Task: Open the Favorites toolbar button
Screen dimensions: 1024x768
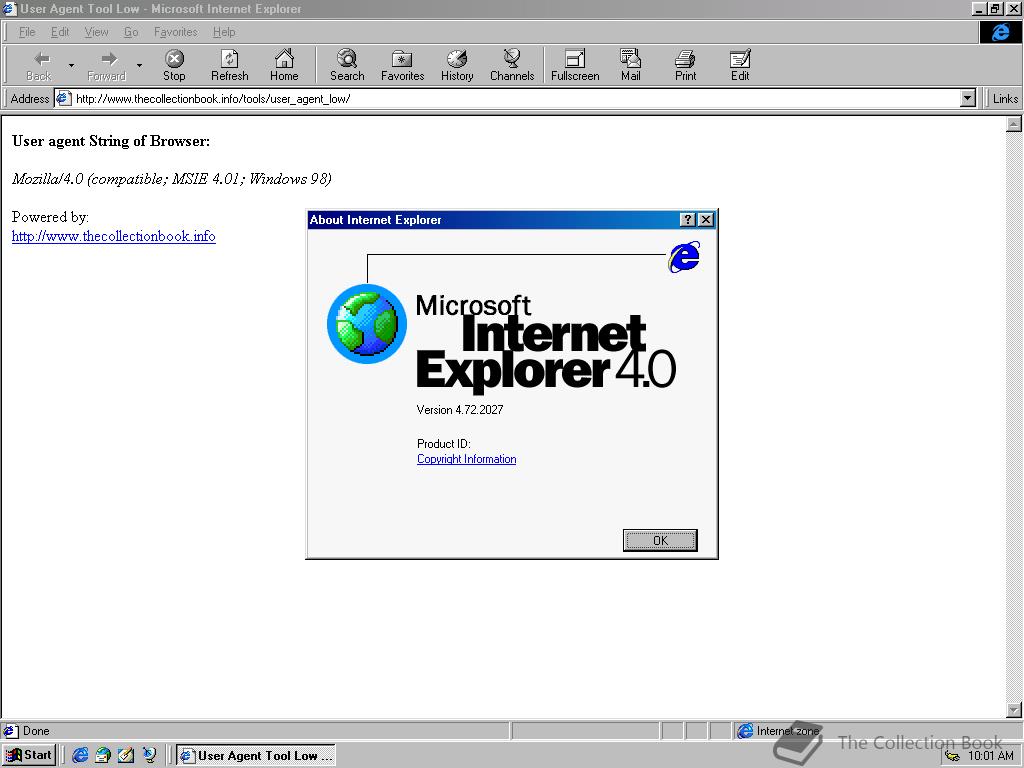Action: [x=402, y=65]
